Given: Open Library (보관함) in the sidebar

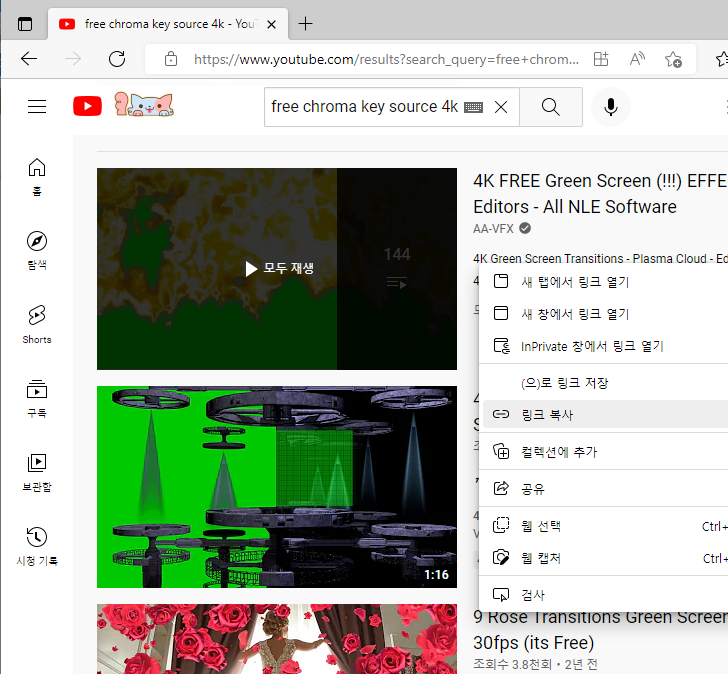Looking at the screenshot, I should [37, 473].
